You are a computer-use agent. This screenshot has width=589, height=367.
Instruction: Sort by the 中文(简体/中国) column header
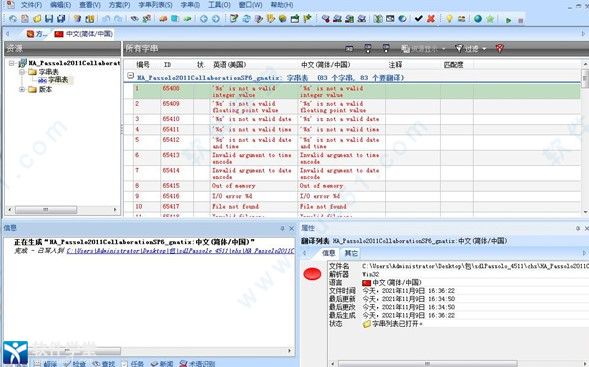[x=326, y=65]
